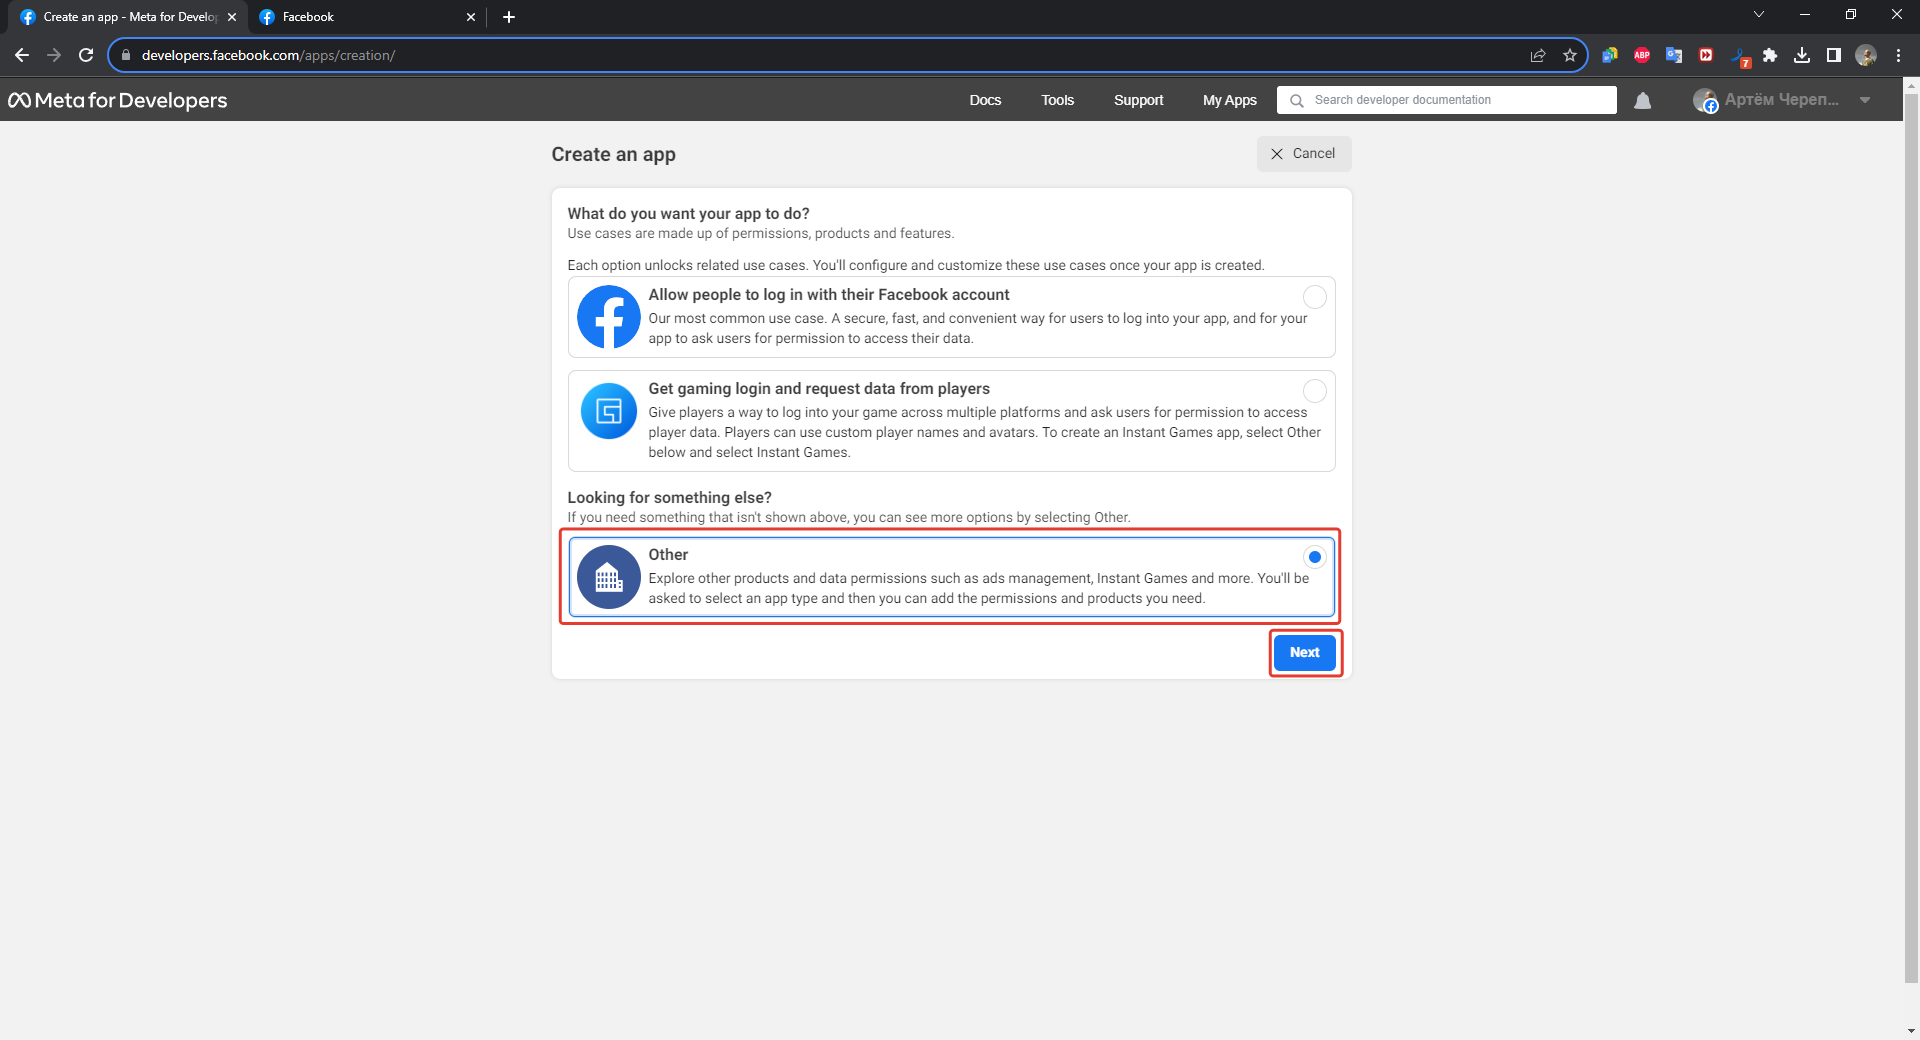Open the Chrome downloads icon
The height and width of the screenshot is (1040, 1920).
(1802, 55)
